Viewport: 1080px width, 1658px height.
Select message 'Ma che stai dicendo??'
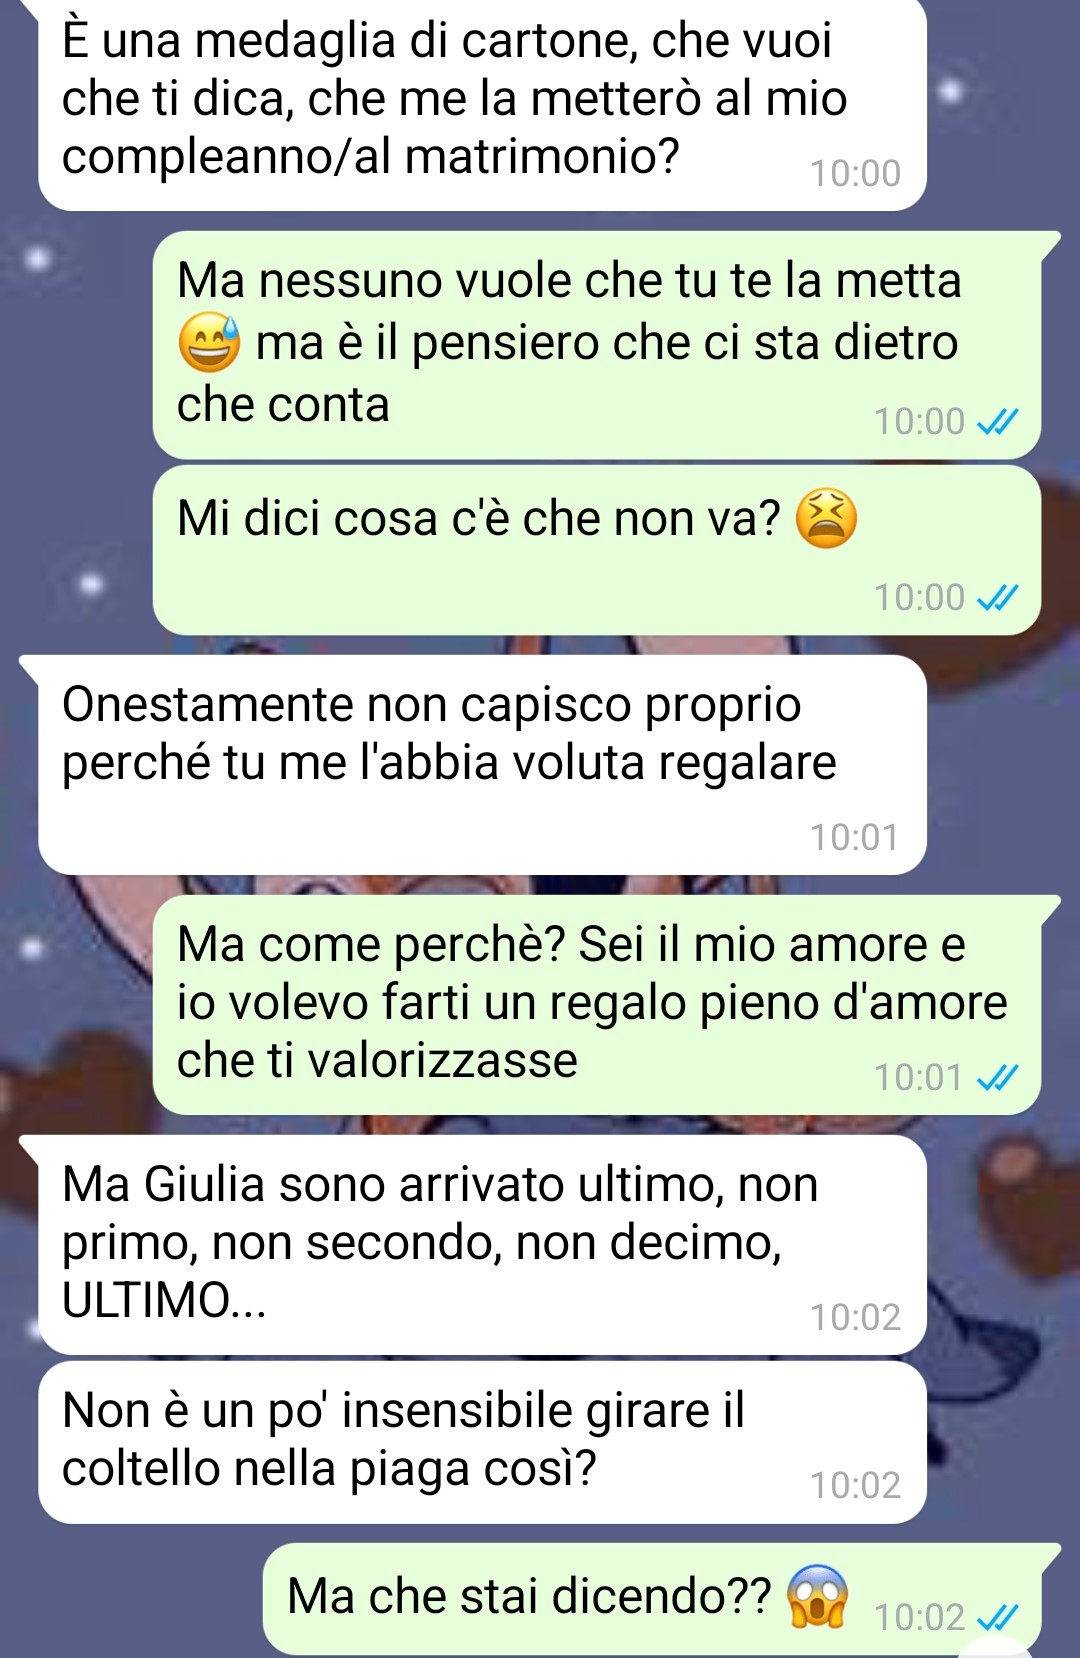coord(652,1598)
